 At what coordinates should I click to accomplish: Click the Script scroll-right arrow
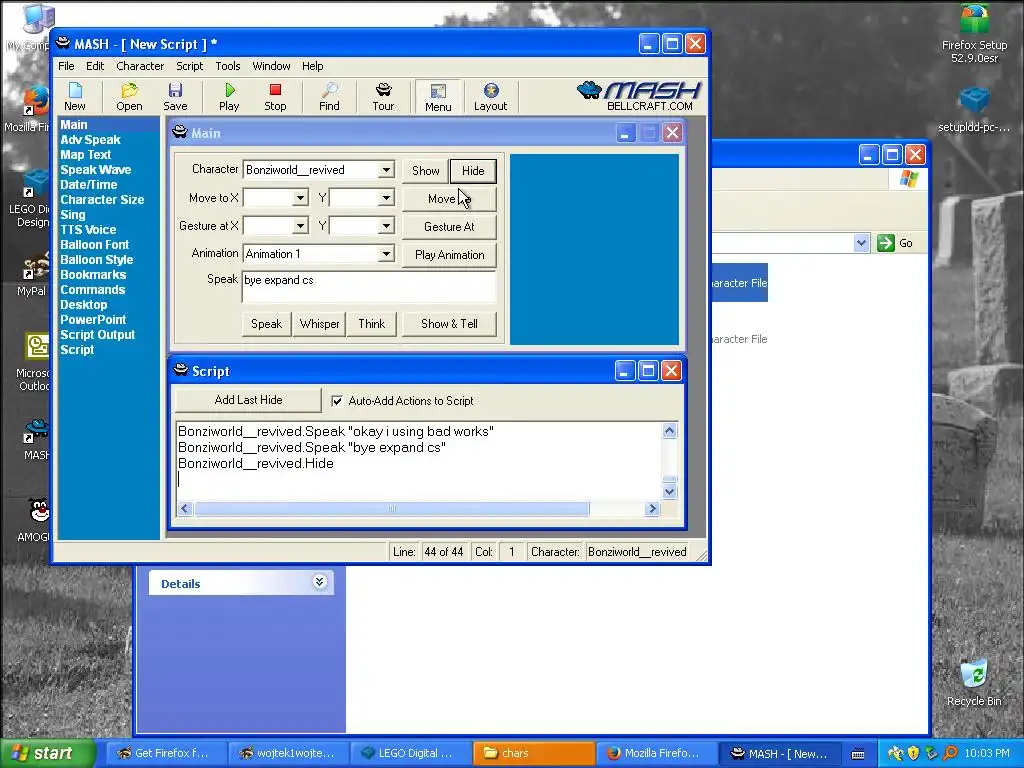coord(652,509)
